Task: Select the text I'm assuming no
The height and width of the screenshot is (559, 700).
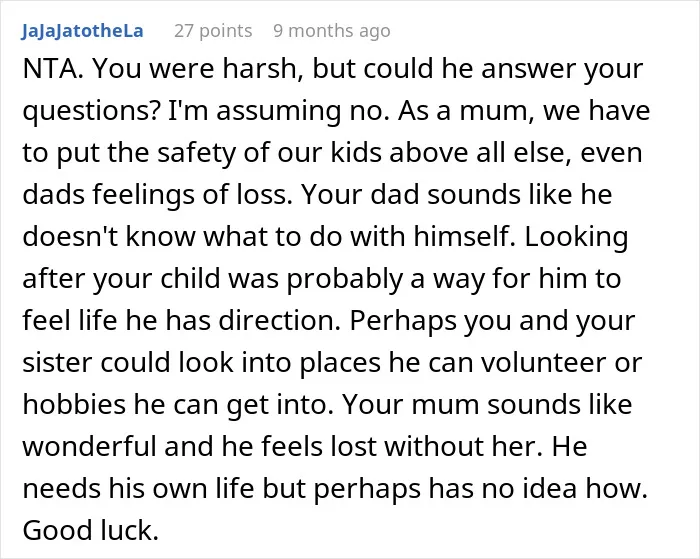Action: click(x=277, y=110)
